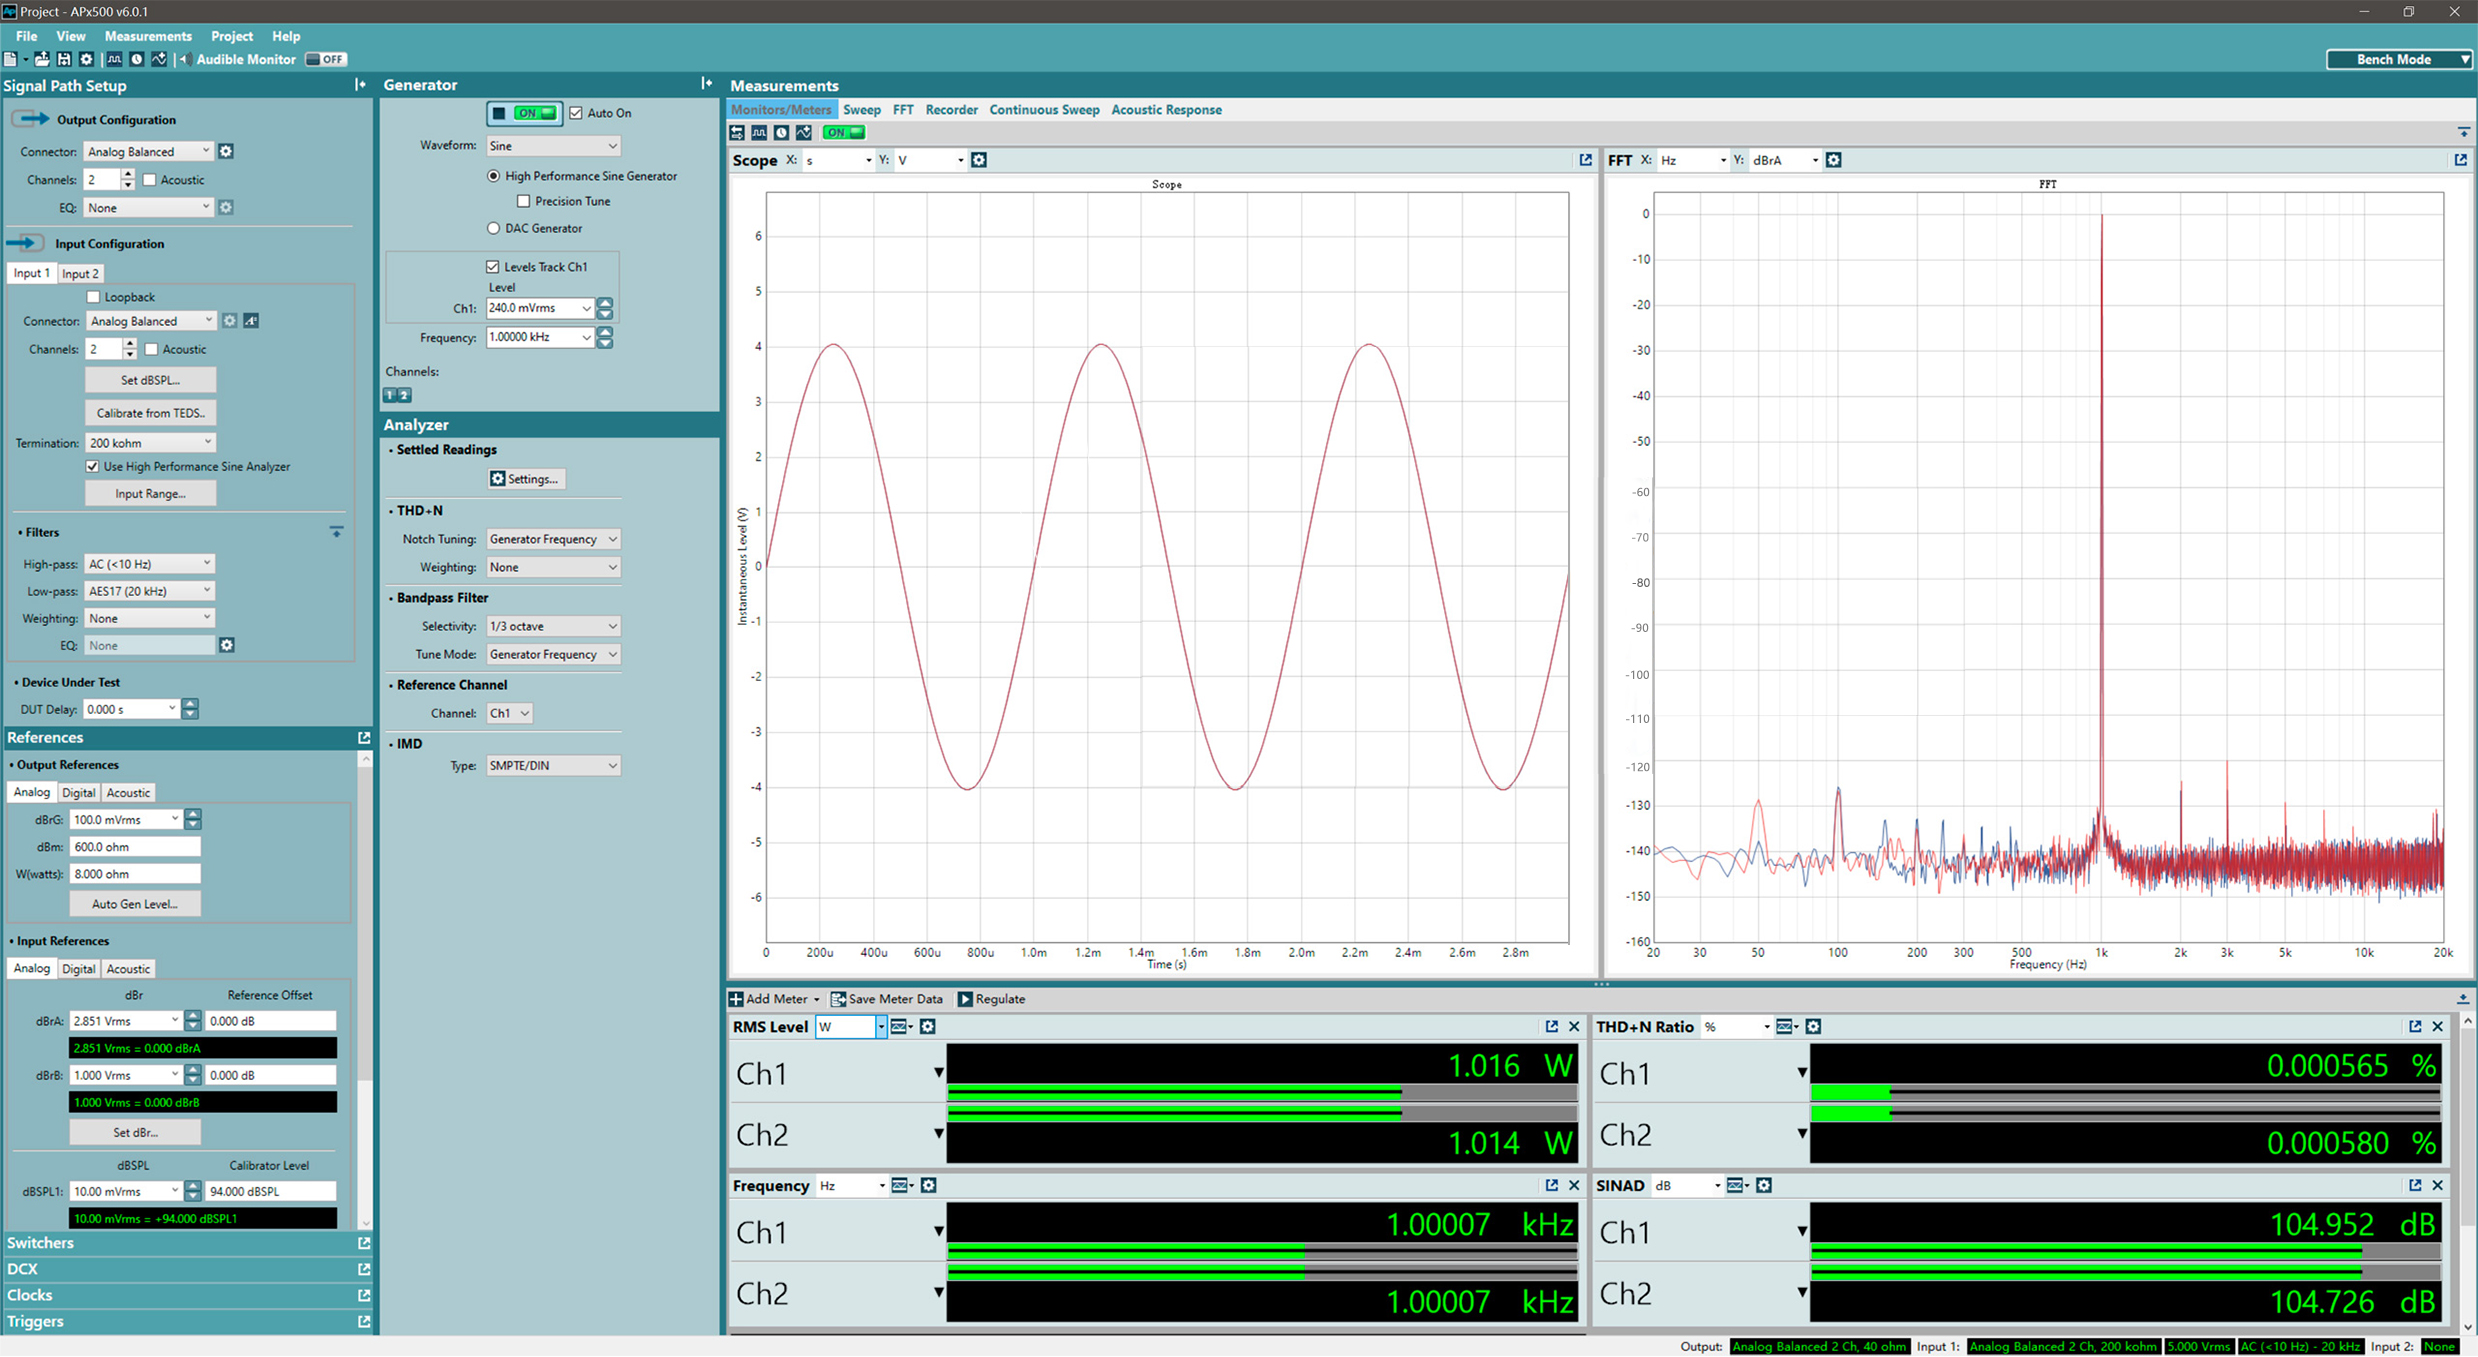Pop out the FFT graph window
Screen dimensions: 2478x1357
point(2460,160)
